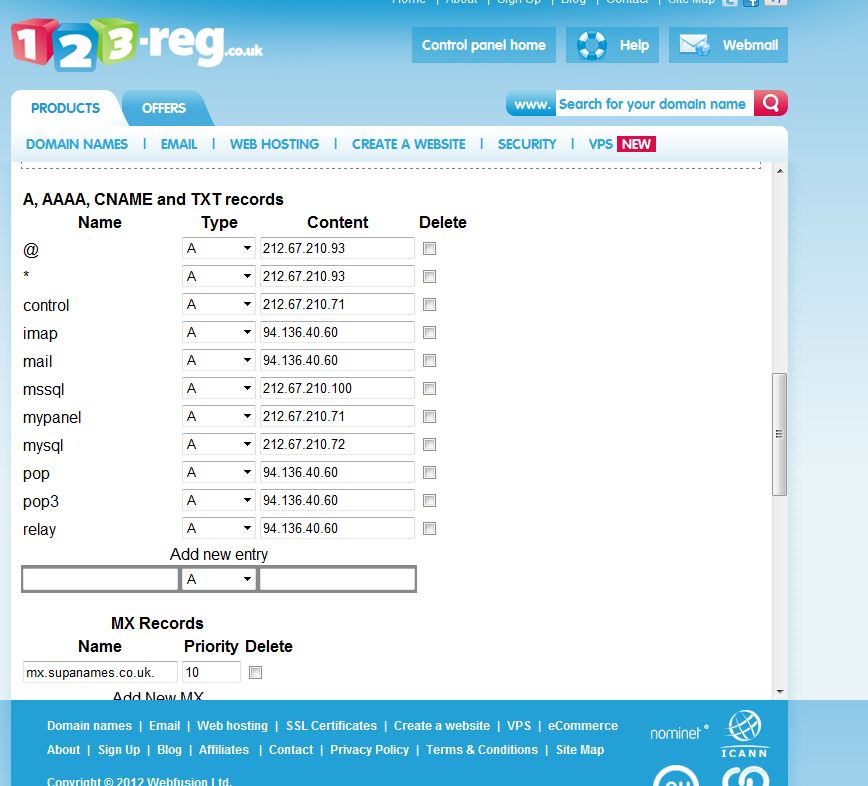Click the Facebook icon at the top
The width and height of the screenshot is (868, 786).
point(751,3)
